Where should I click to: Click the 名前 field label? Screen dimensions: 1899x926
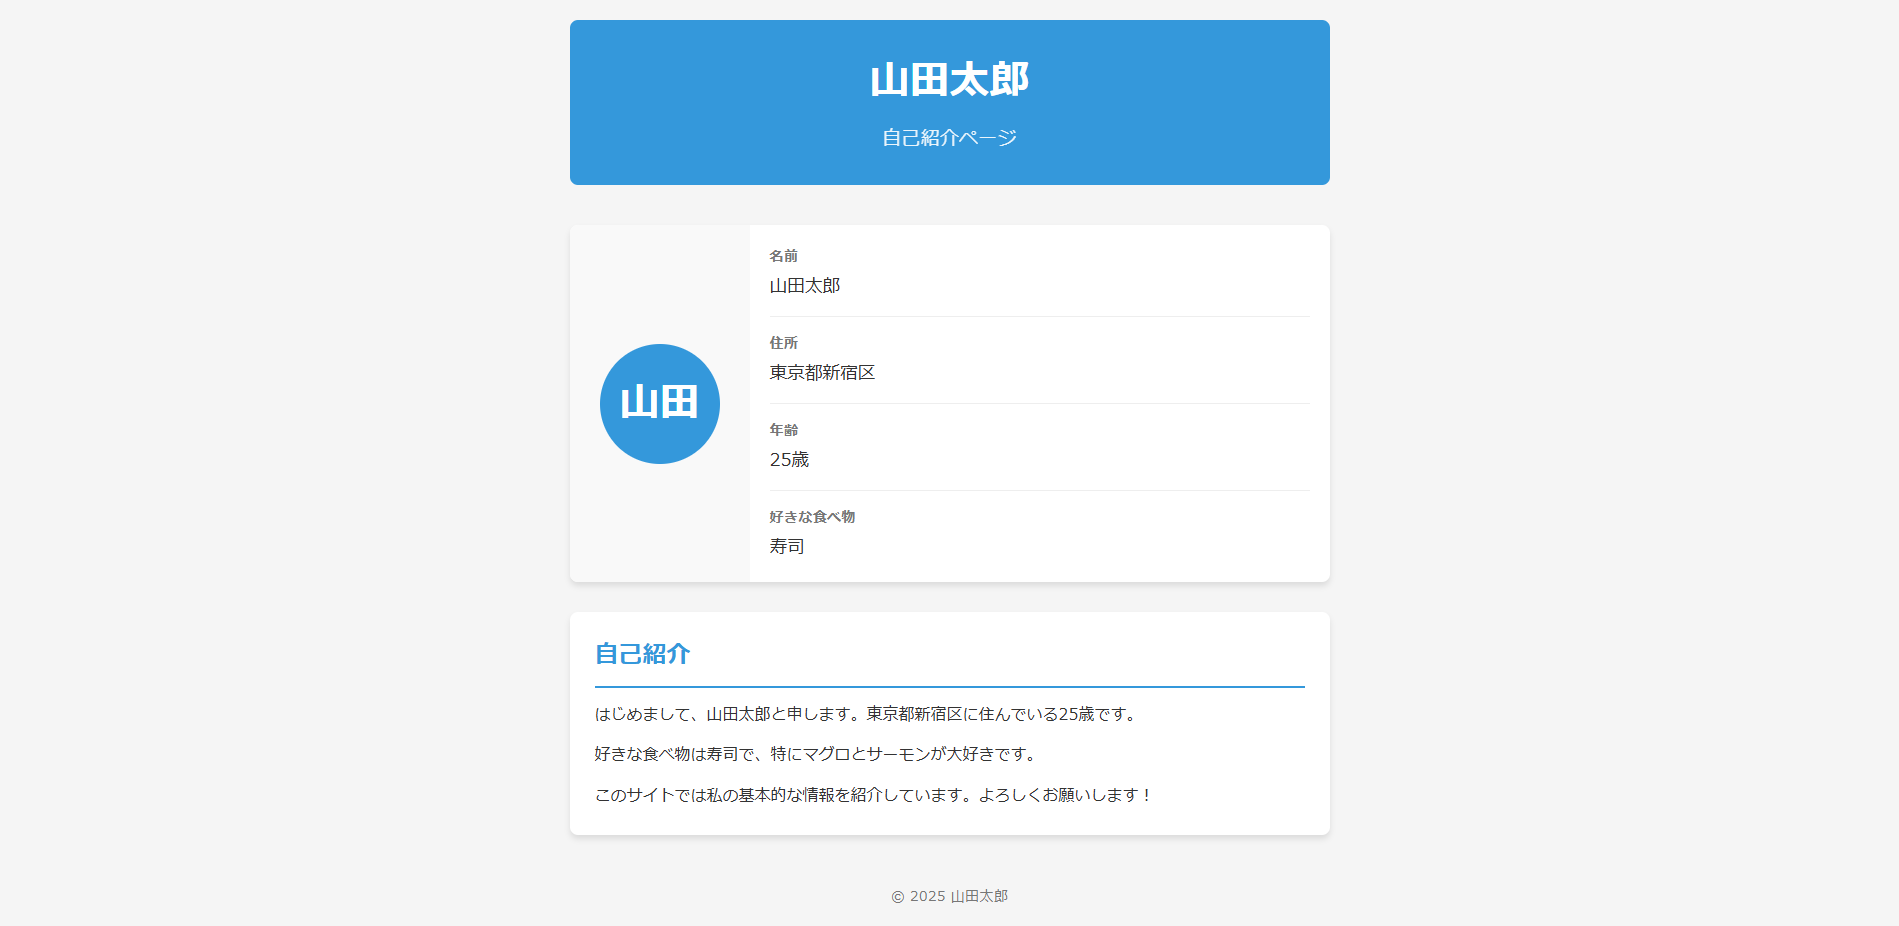click(783, 256)
